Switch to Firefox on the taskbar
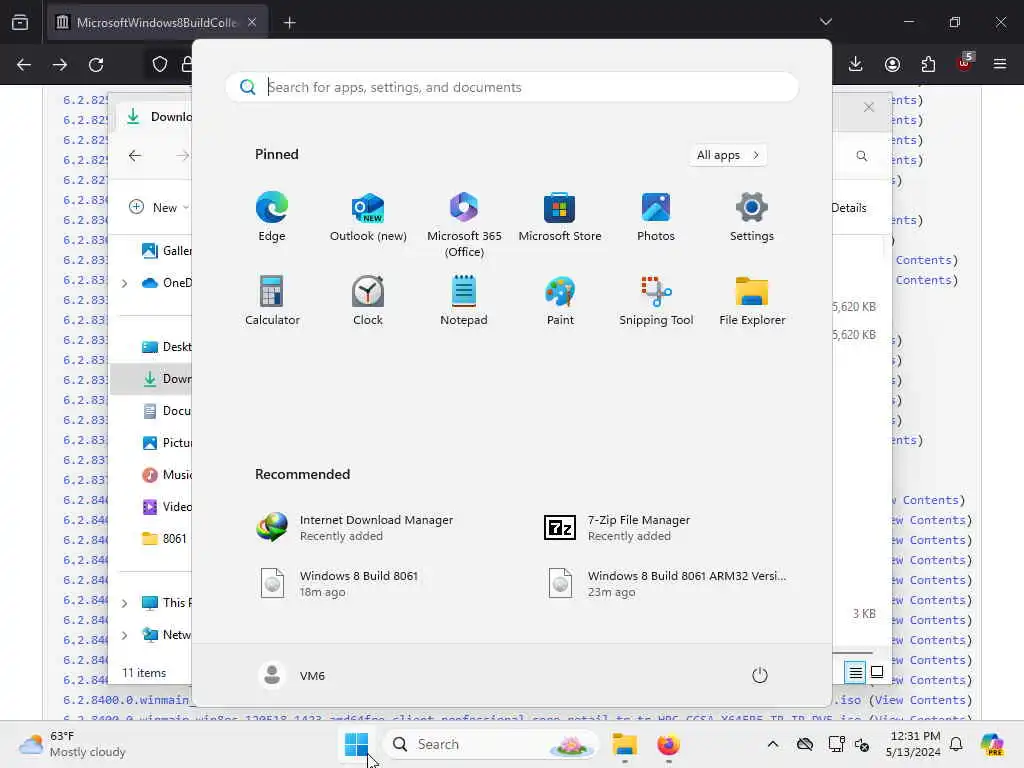 [x=668, y=744]
